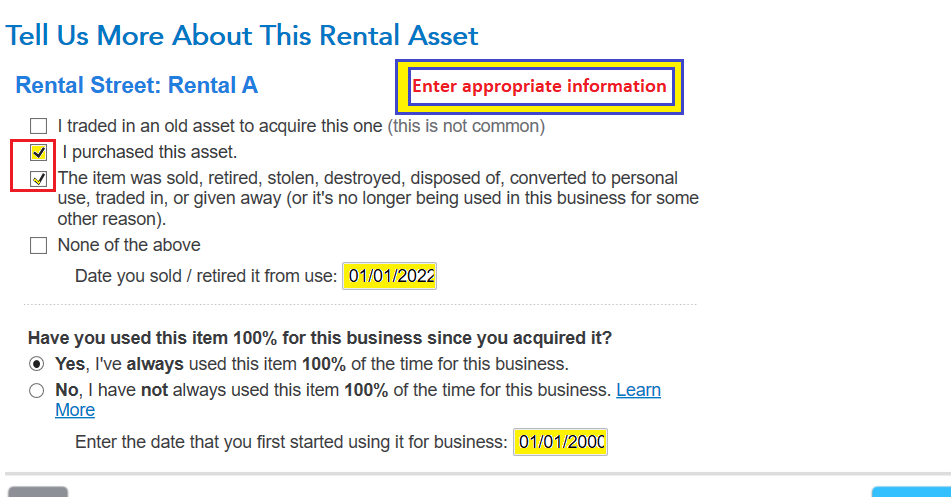Click the first started using for business date field
Screen dimensions: 951x497
560,442
